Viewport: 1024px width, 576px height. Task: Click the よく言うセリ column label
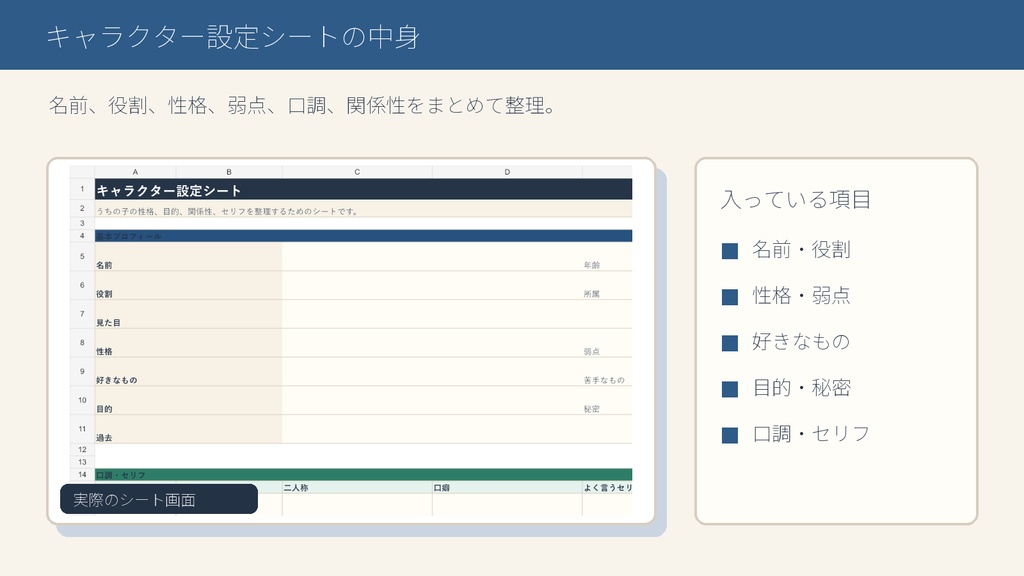[607, 488]
